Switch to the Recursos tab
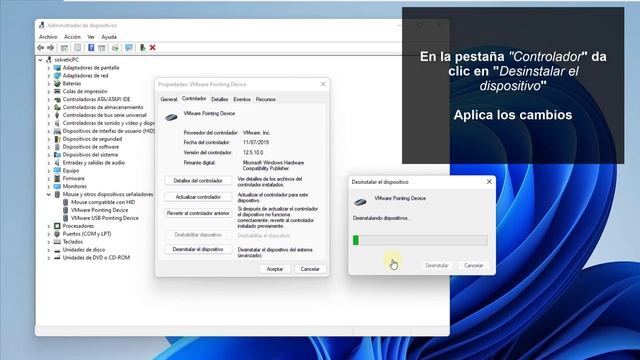 click(265, 99)
